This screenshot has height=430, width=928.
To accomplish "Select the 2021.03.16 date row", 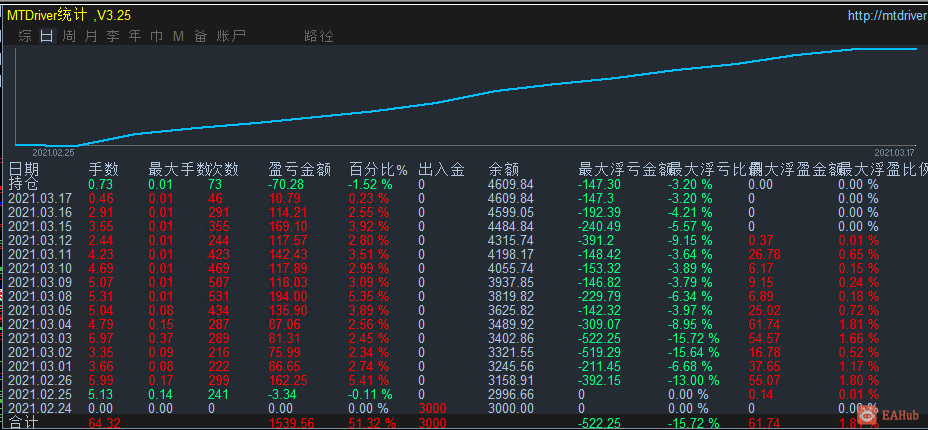I will tap(40, 212).
